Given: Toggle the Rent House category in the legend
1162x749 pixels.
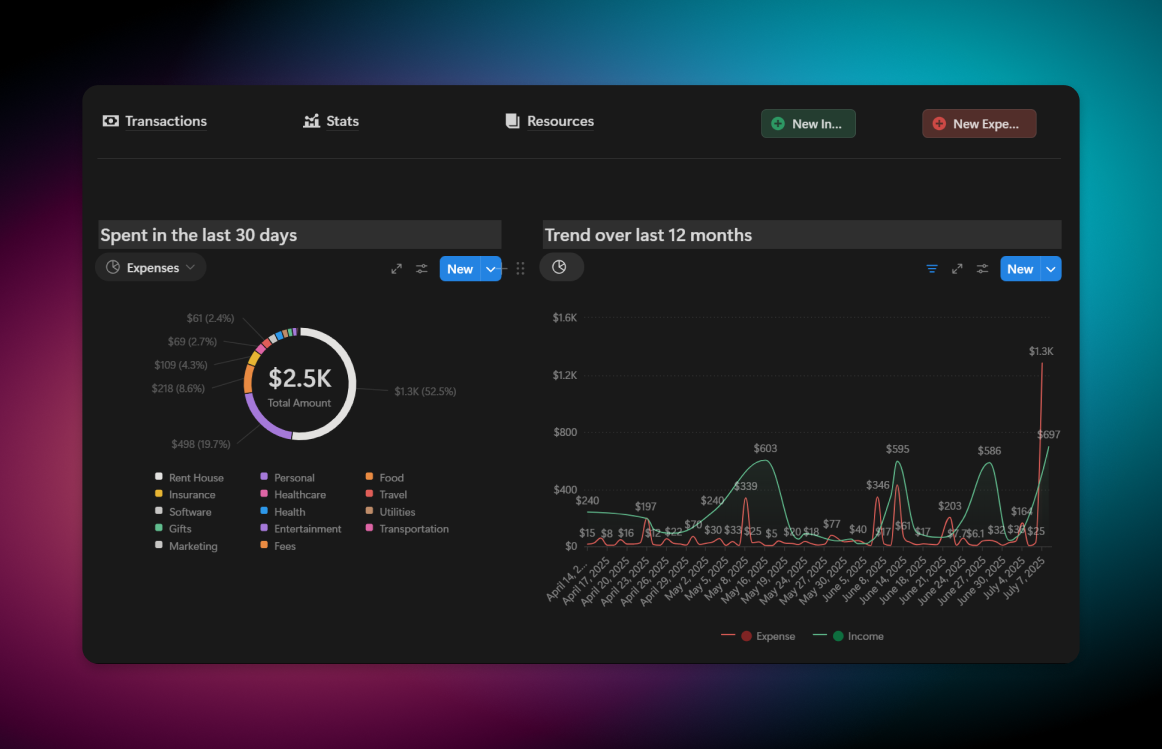Looking at the screenshot, I should tap(192, 477).
